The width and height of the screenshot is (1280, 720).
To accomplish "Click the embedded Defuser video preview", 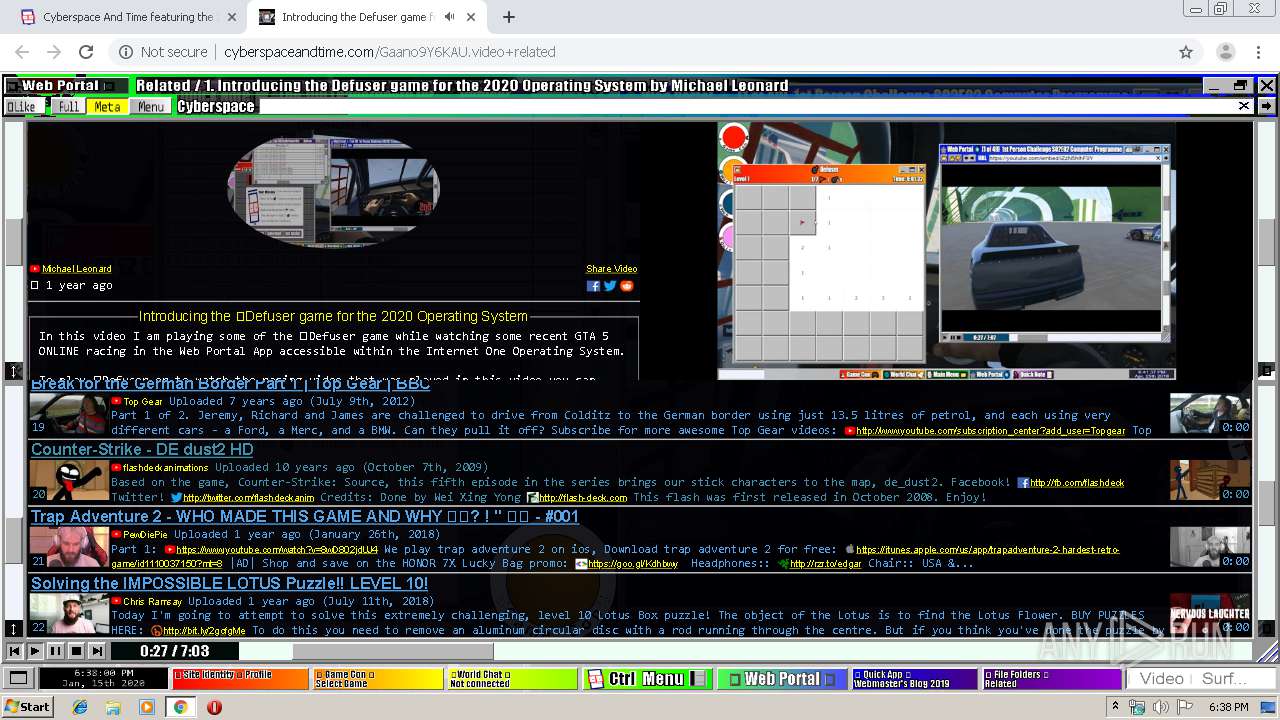I will click(x=947, y=250).
